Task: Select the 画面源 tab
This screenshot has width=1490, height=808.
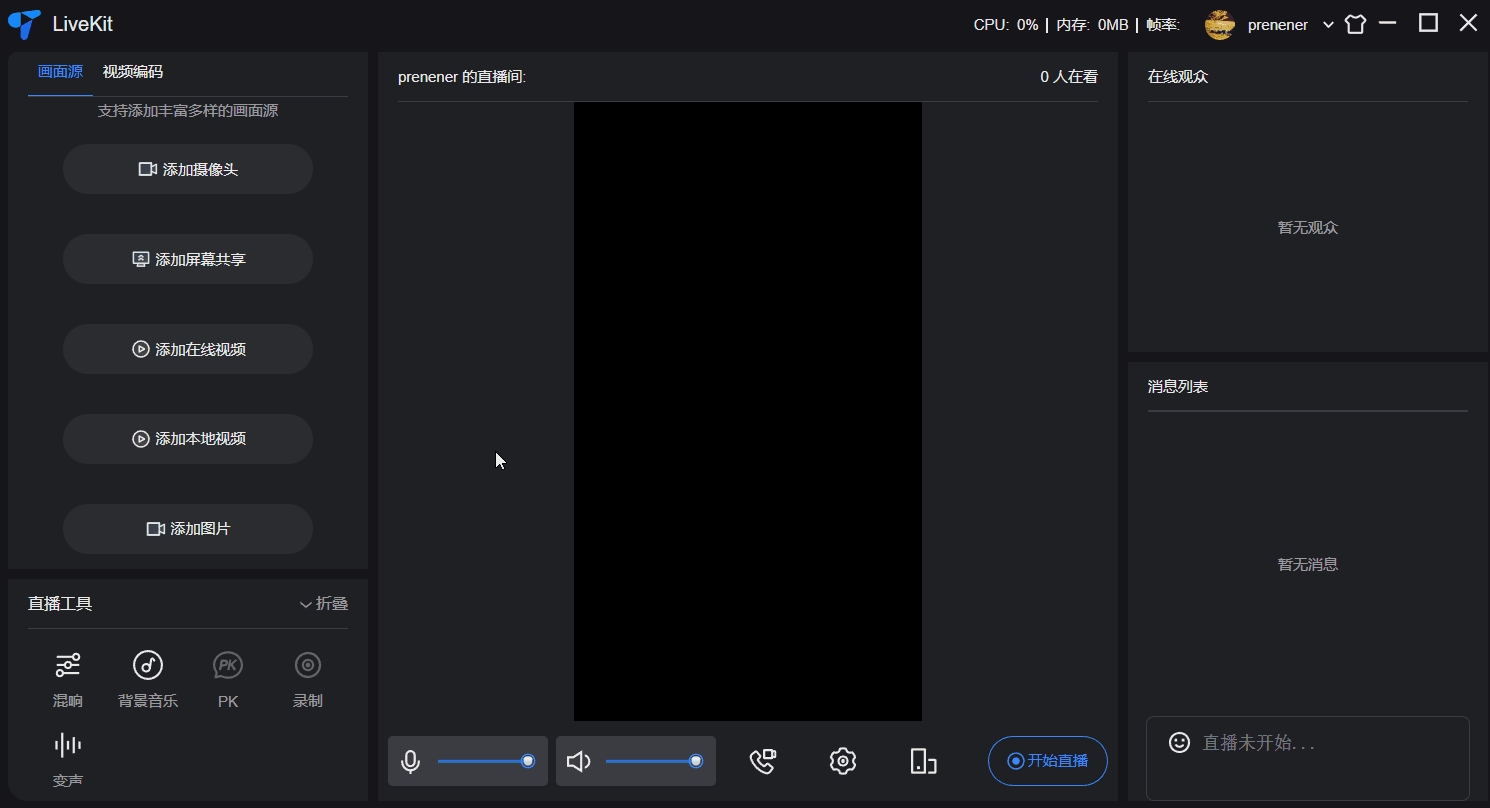Action: click(x=60, y=72)
